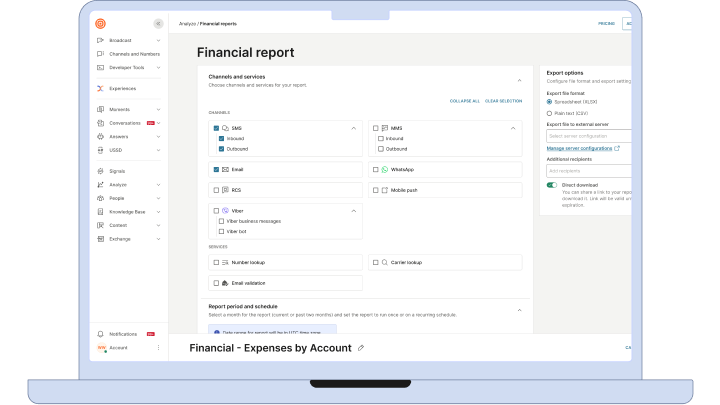
Task: Open the Manage server configurations link
Action: tap(582, 148)
